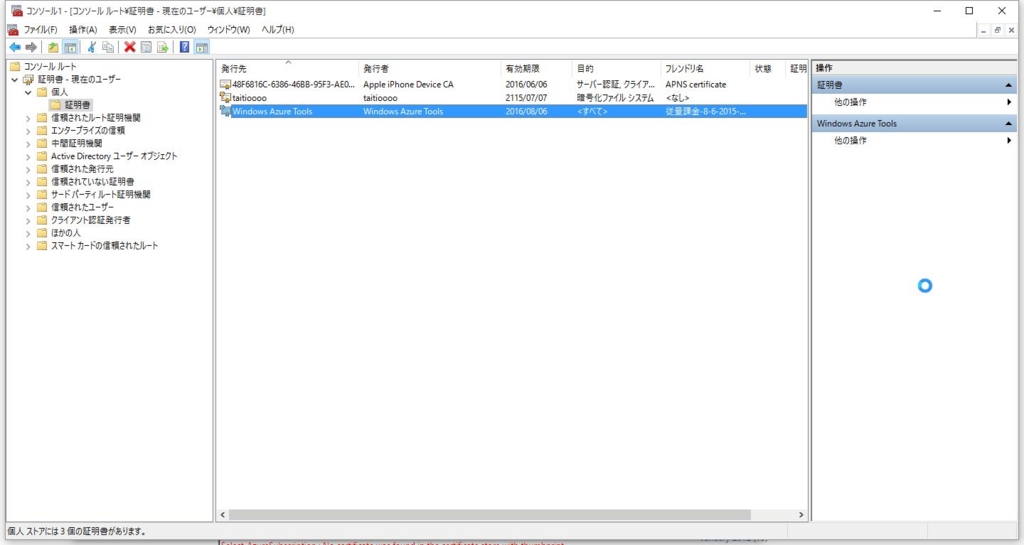Expand the 信頼された発行元 node

point(28,169)
